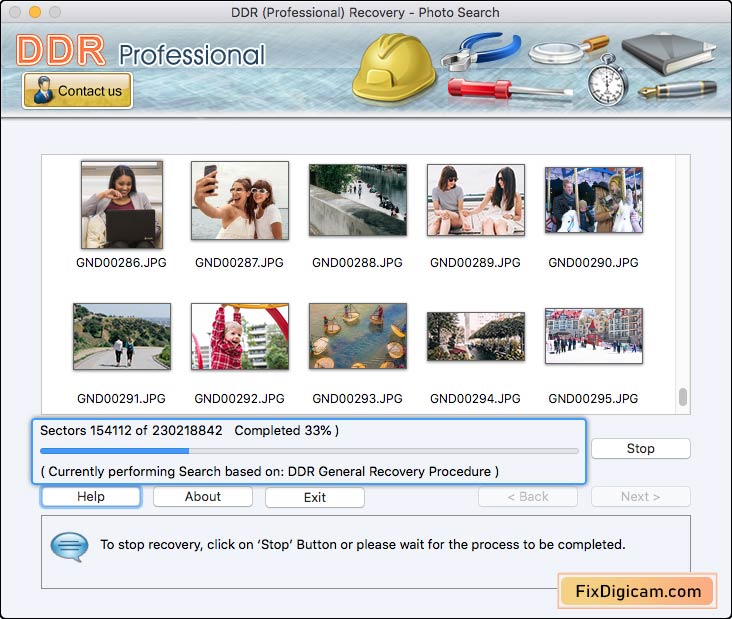Click the DDR logo

coord(61,50)
